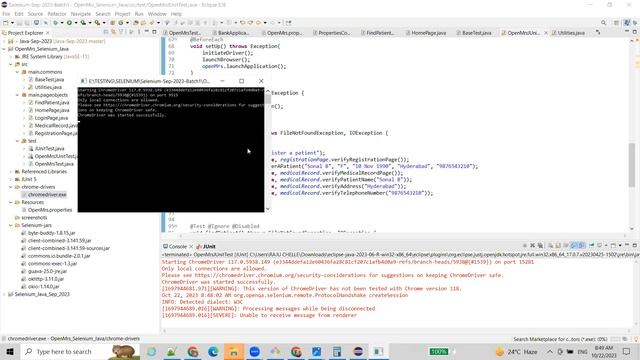Open the New file dropdown arrow
640x360 pixels.
point(12,23)
